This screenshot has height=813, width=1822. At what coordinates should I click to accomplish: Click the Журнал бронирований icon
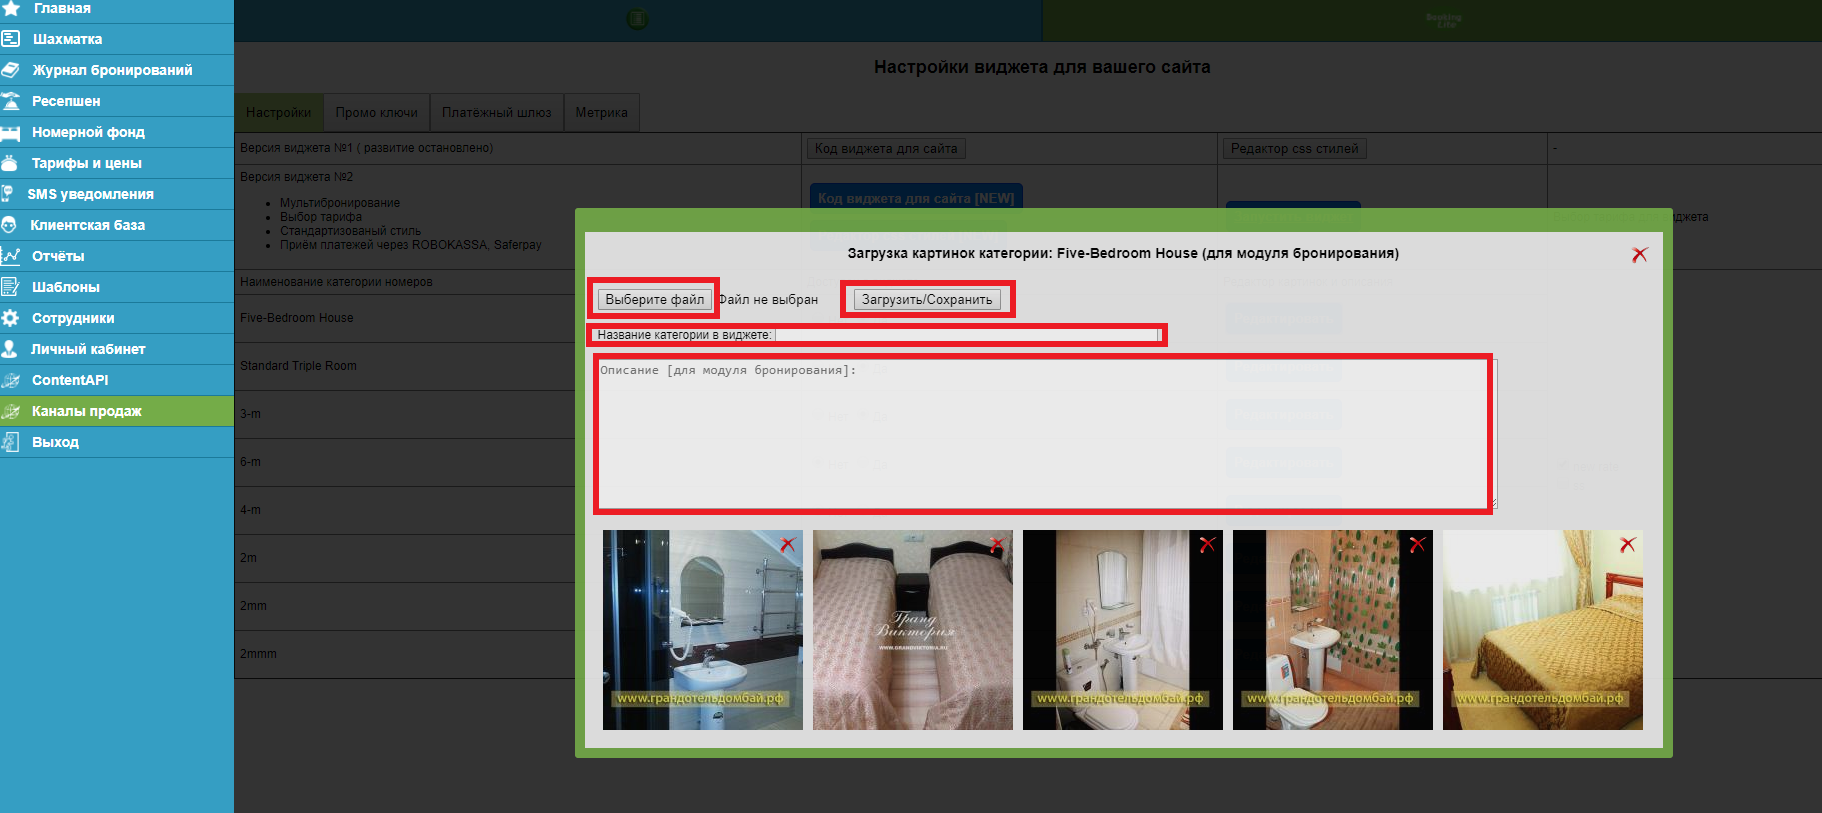(11, 70)
